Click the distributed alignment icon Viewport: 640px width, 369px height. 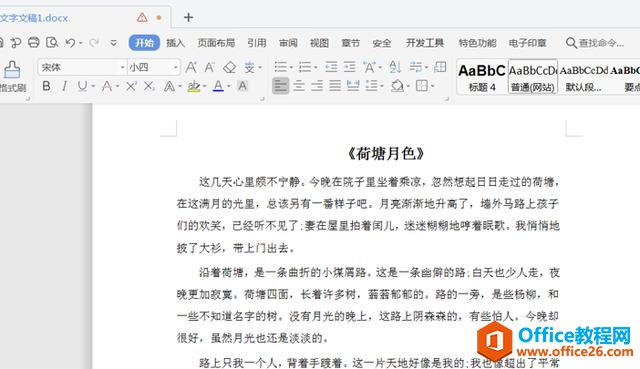point(353,86)
